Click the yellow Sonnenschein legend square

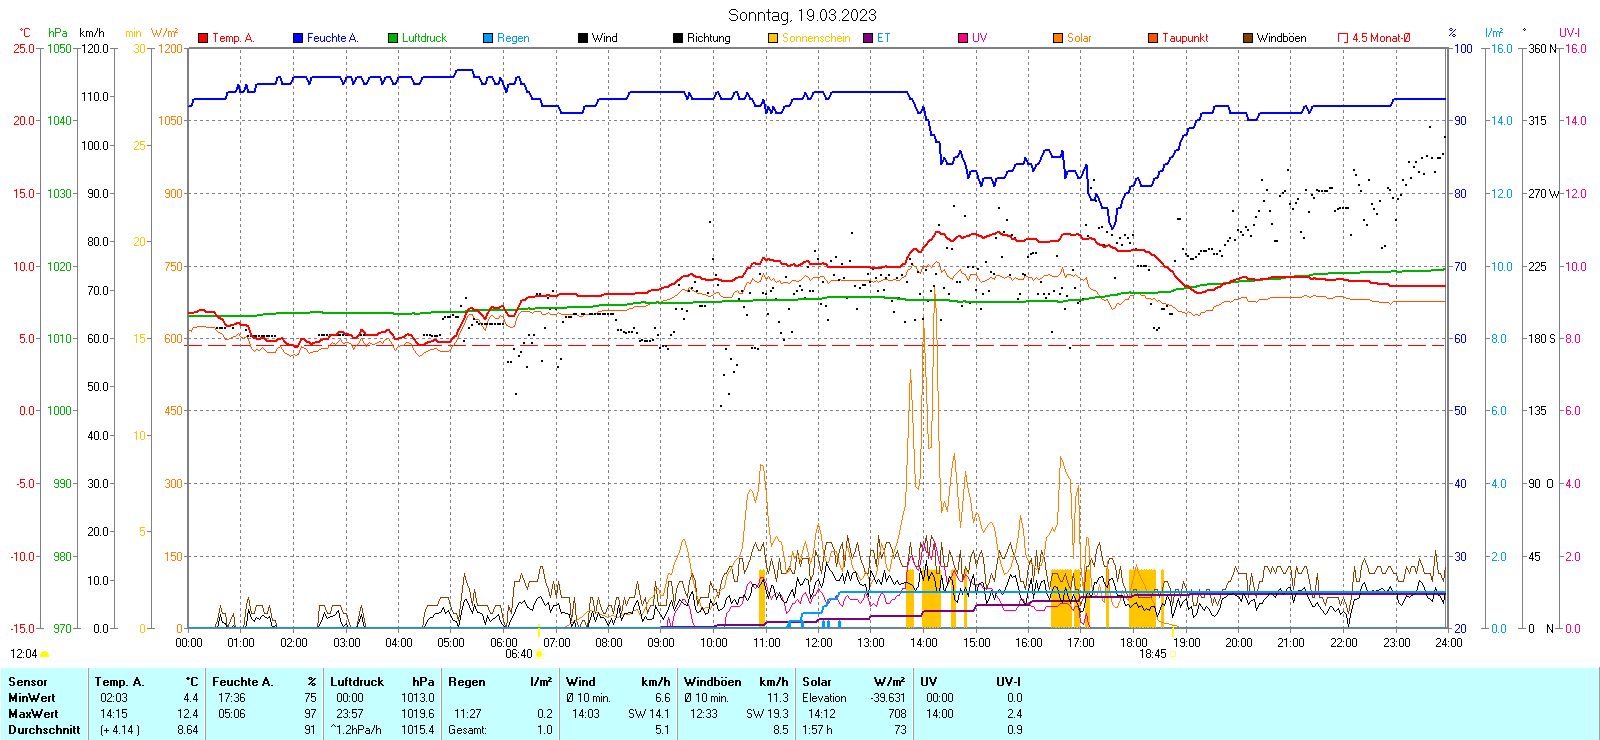(773, 38)
